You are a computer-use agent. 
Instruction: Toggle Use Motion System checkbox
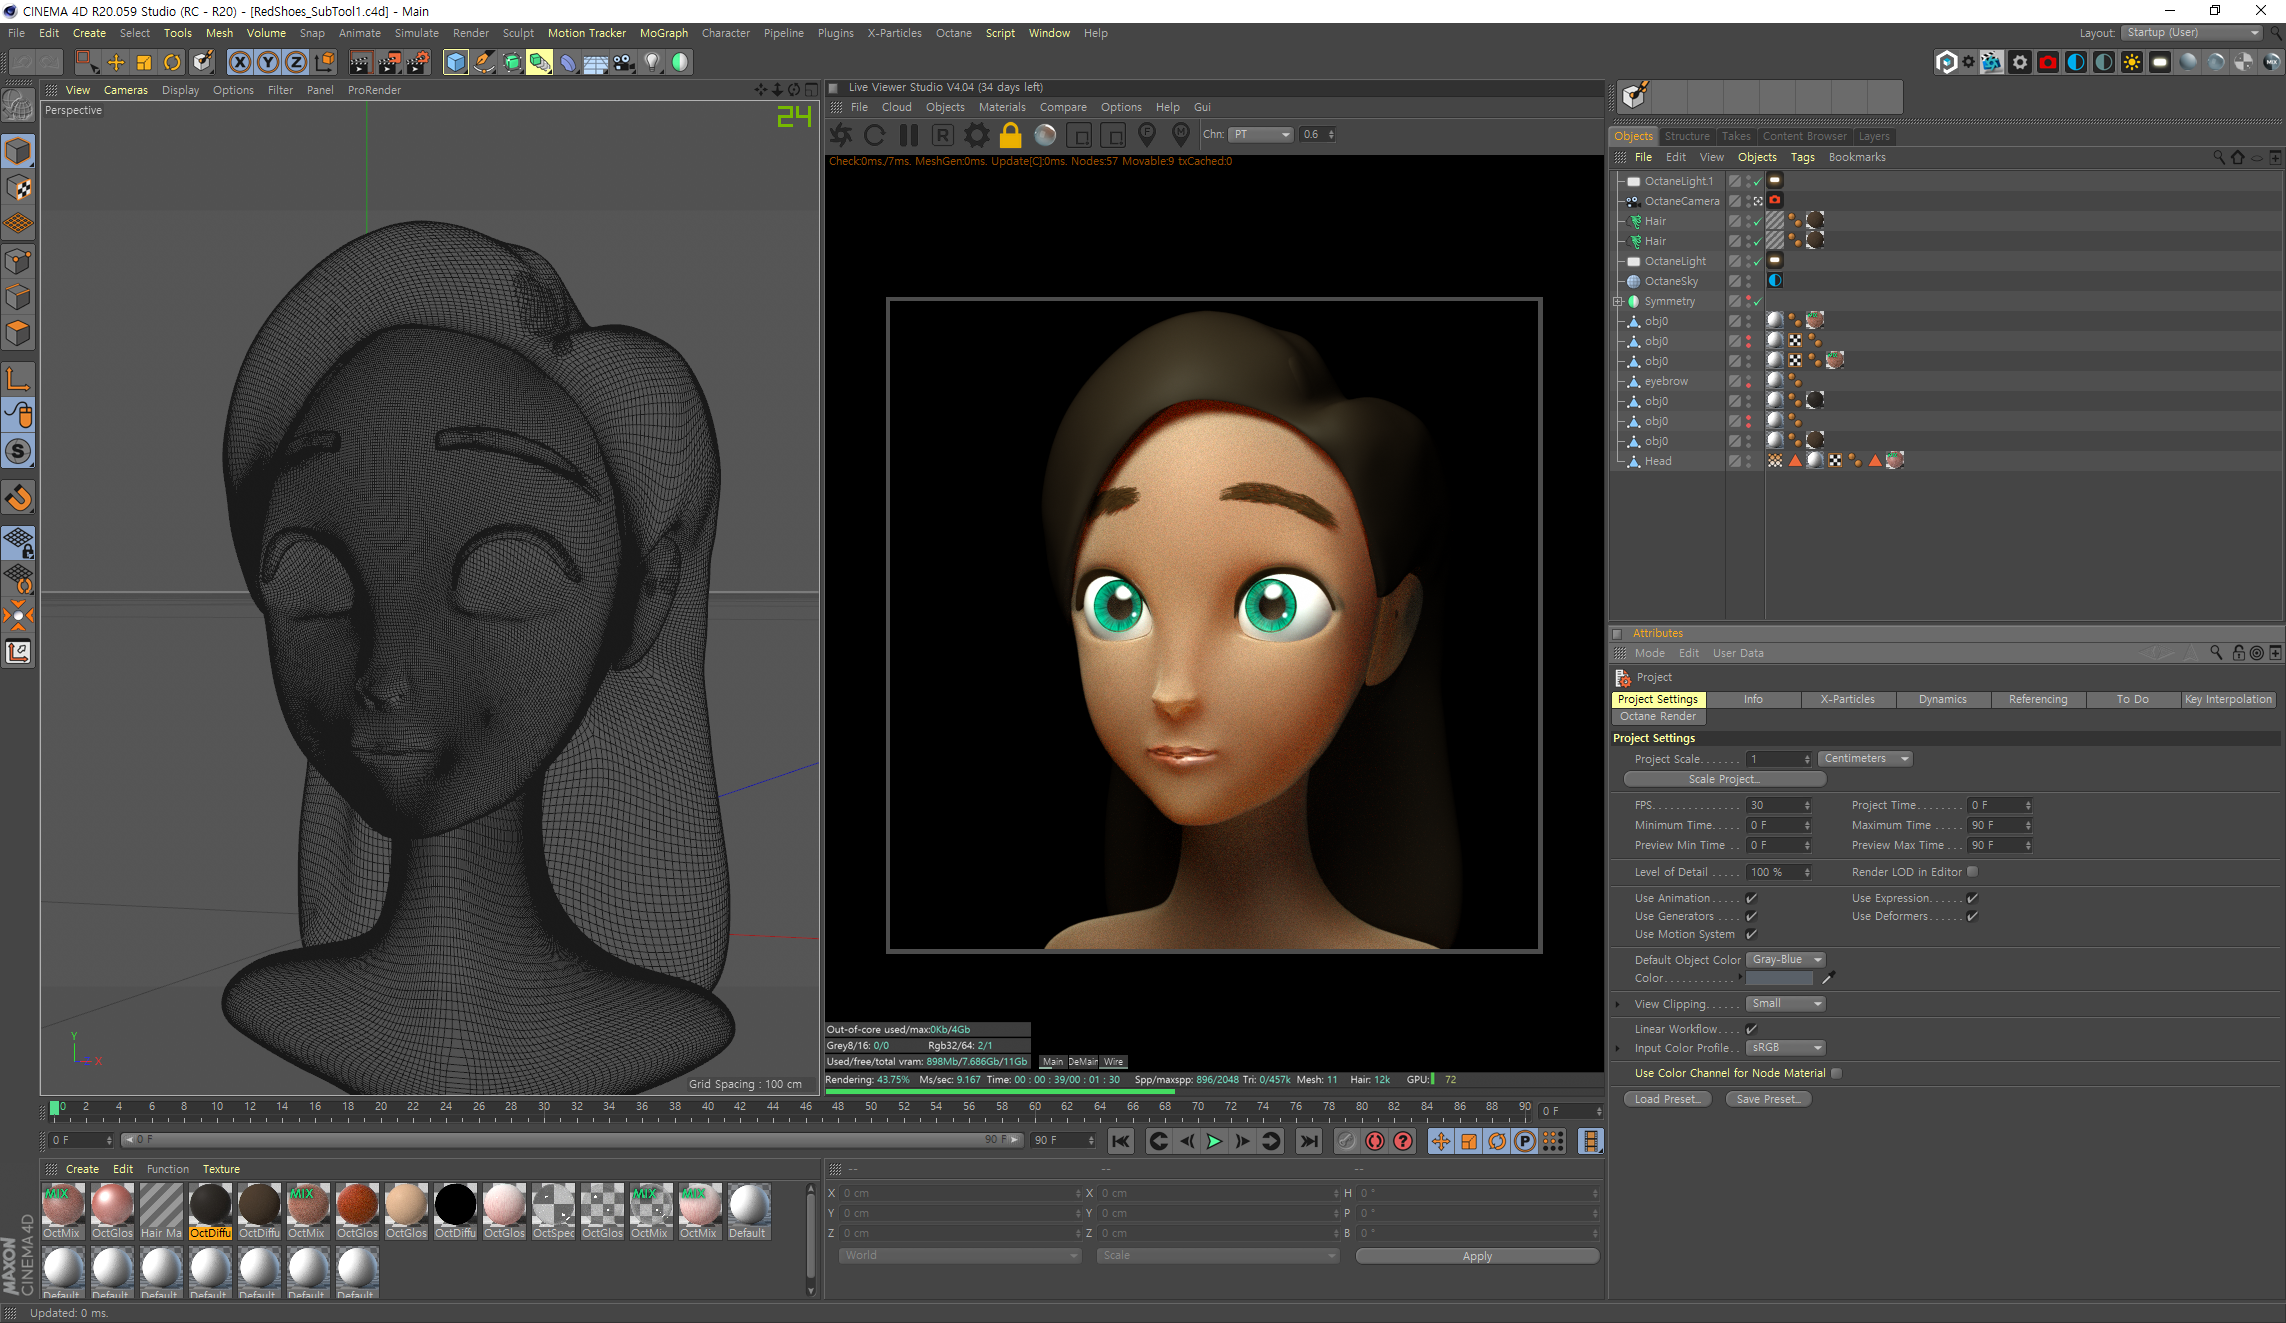[x=1751, y=934]
